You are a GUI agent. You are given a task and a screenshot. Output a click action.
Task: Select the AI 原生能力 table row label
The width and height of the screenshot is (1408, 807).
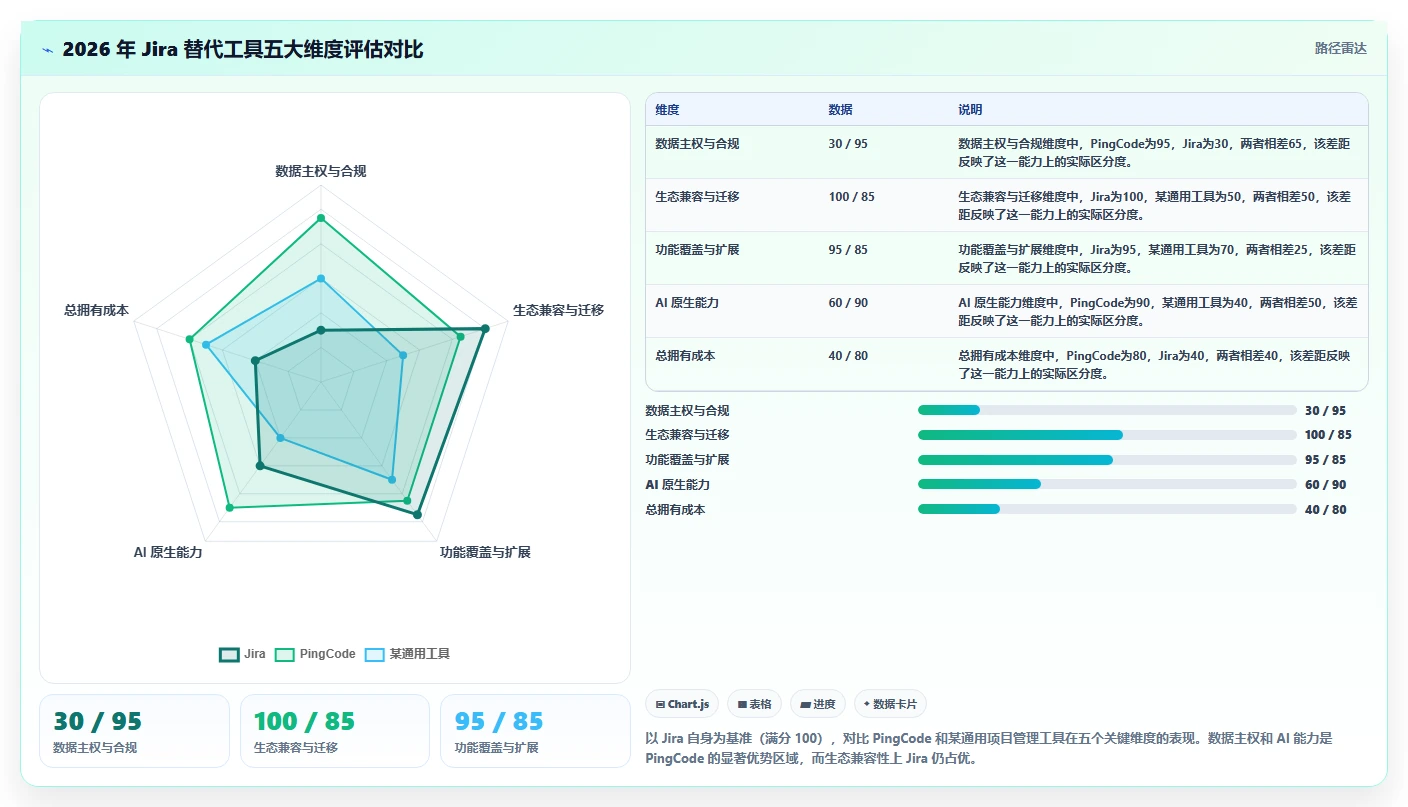(x=687, y=303)
